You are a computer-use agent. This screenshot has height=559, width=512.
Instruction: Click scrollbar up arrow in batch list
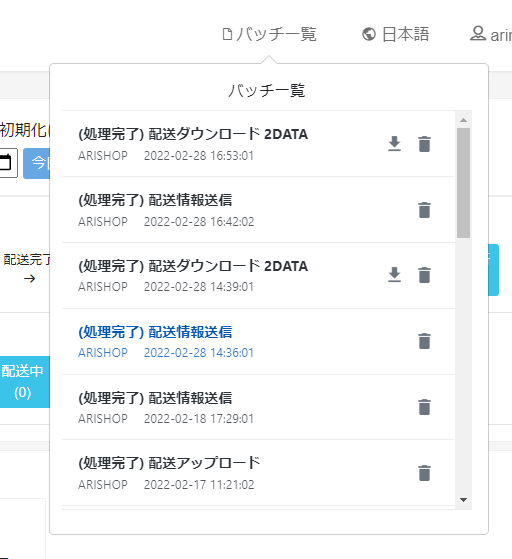464,120
